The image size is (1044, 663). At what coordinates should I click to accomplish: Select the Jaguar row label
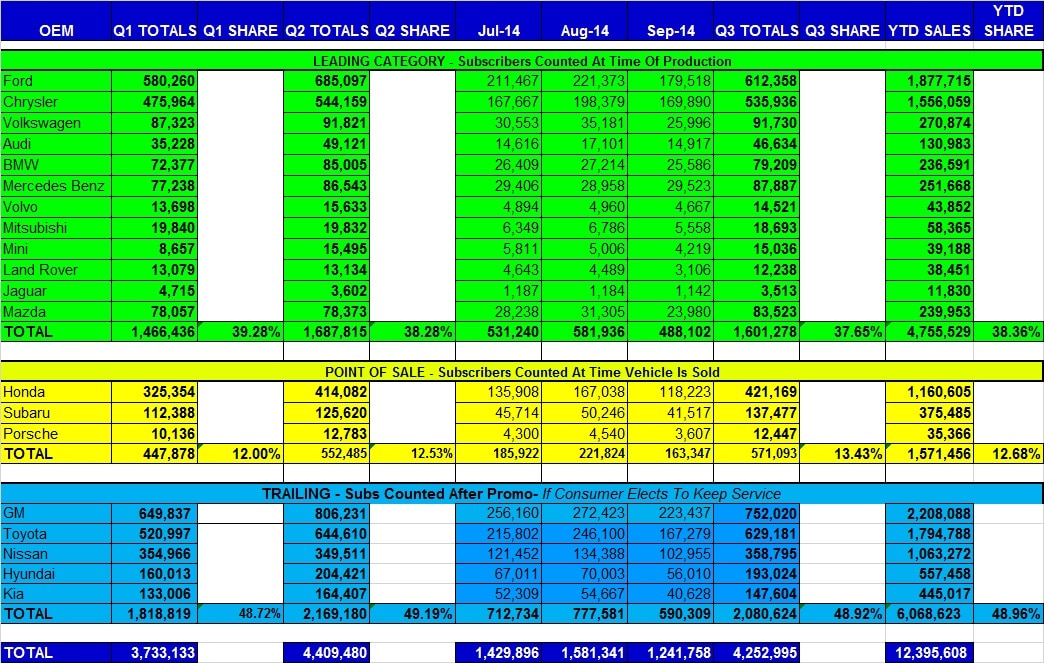click(x=56, y=291)
